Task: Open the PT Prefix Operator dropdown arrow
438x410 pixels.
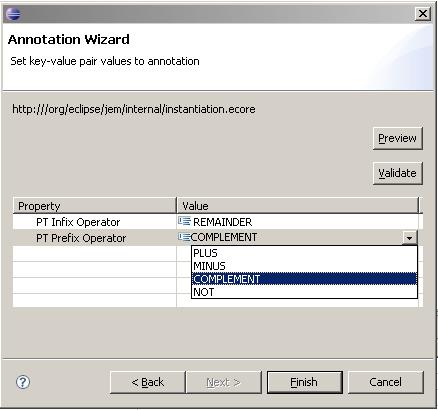Action: coord(409,238)
